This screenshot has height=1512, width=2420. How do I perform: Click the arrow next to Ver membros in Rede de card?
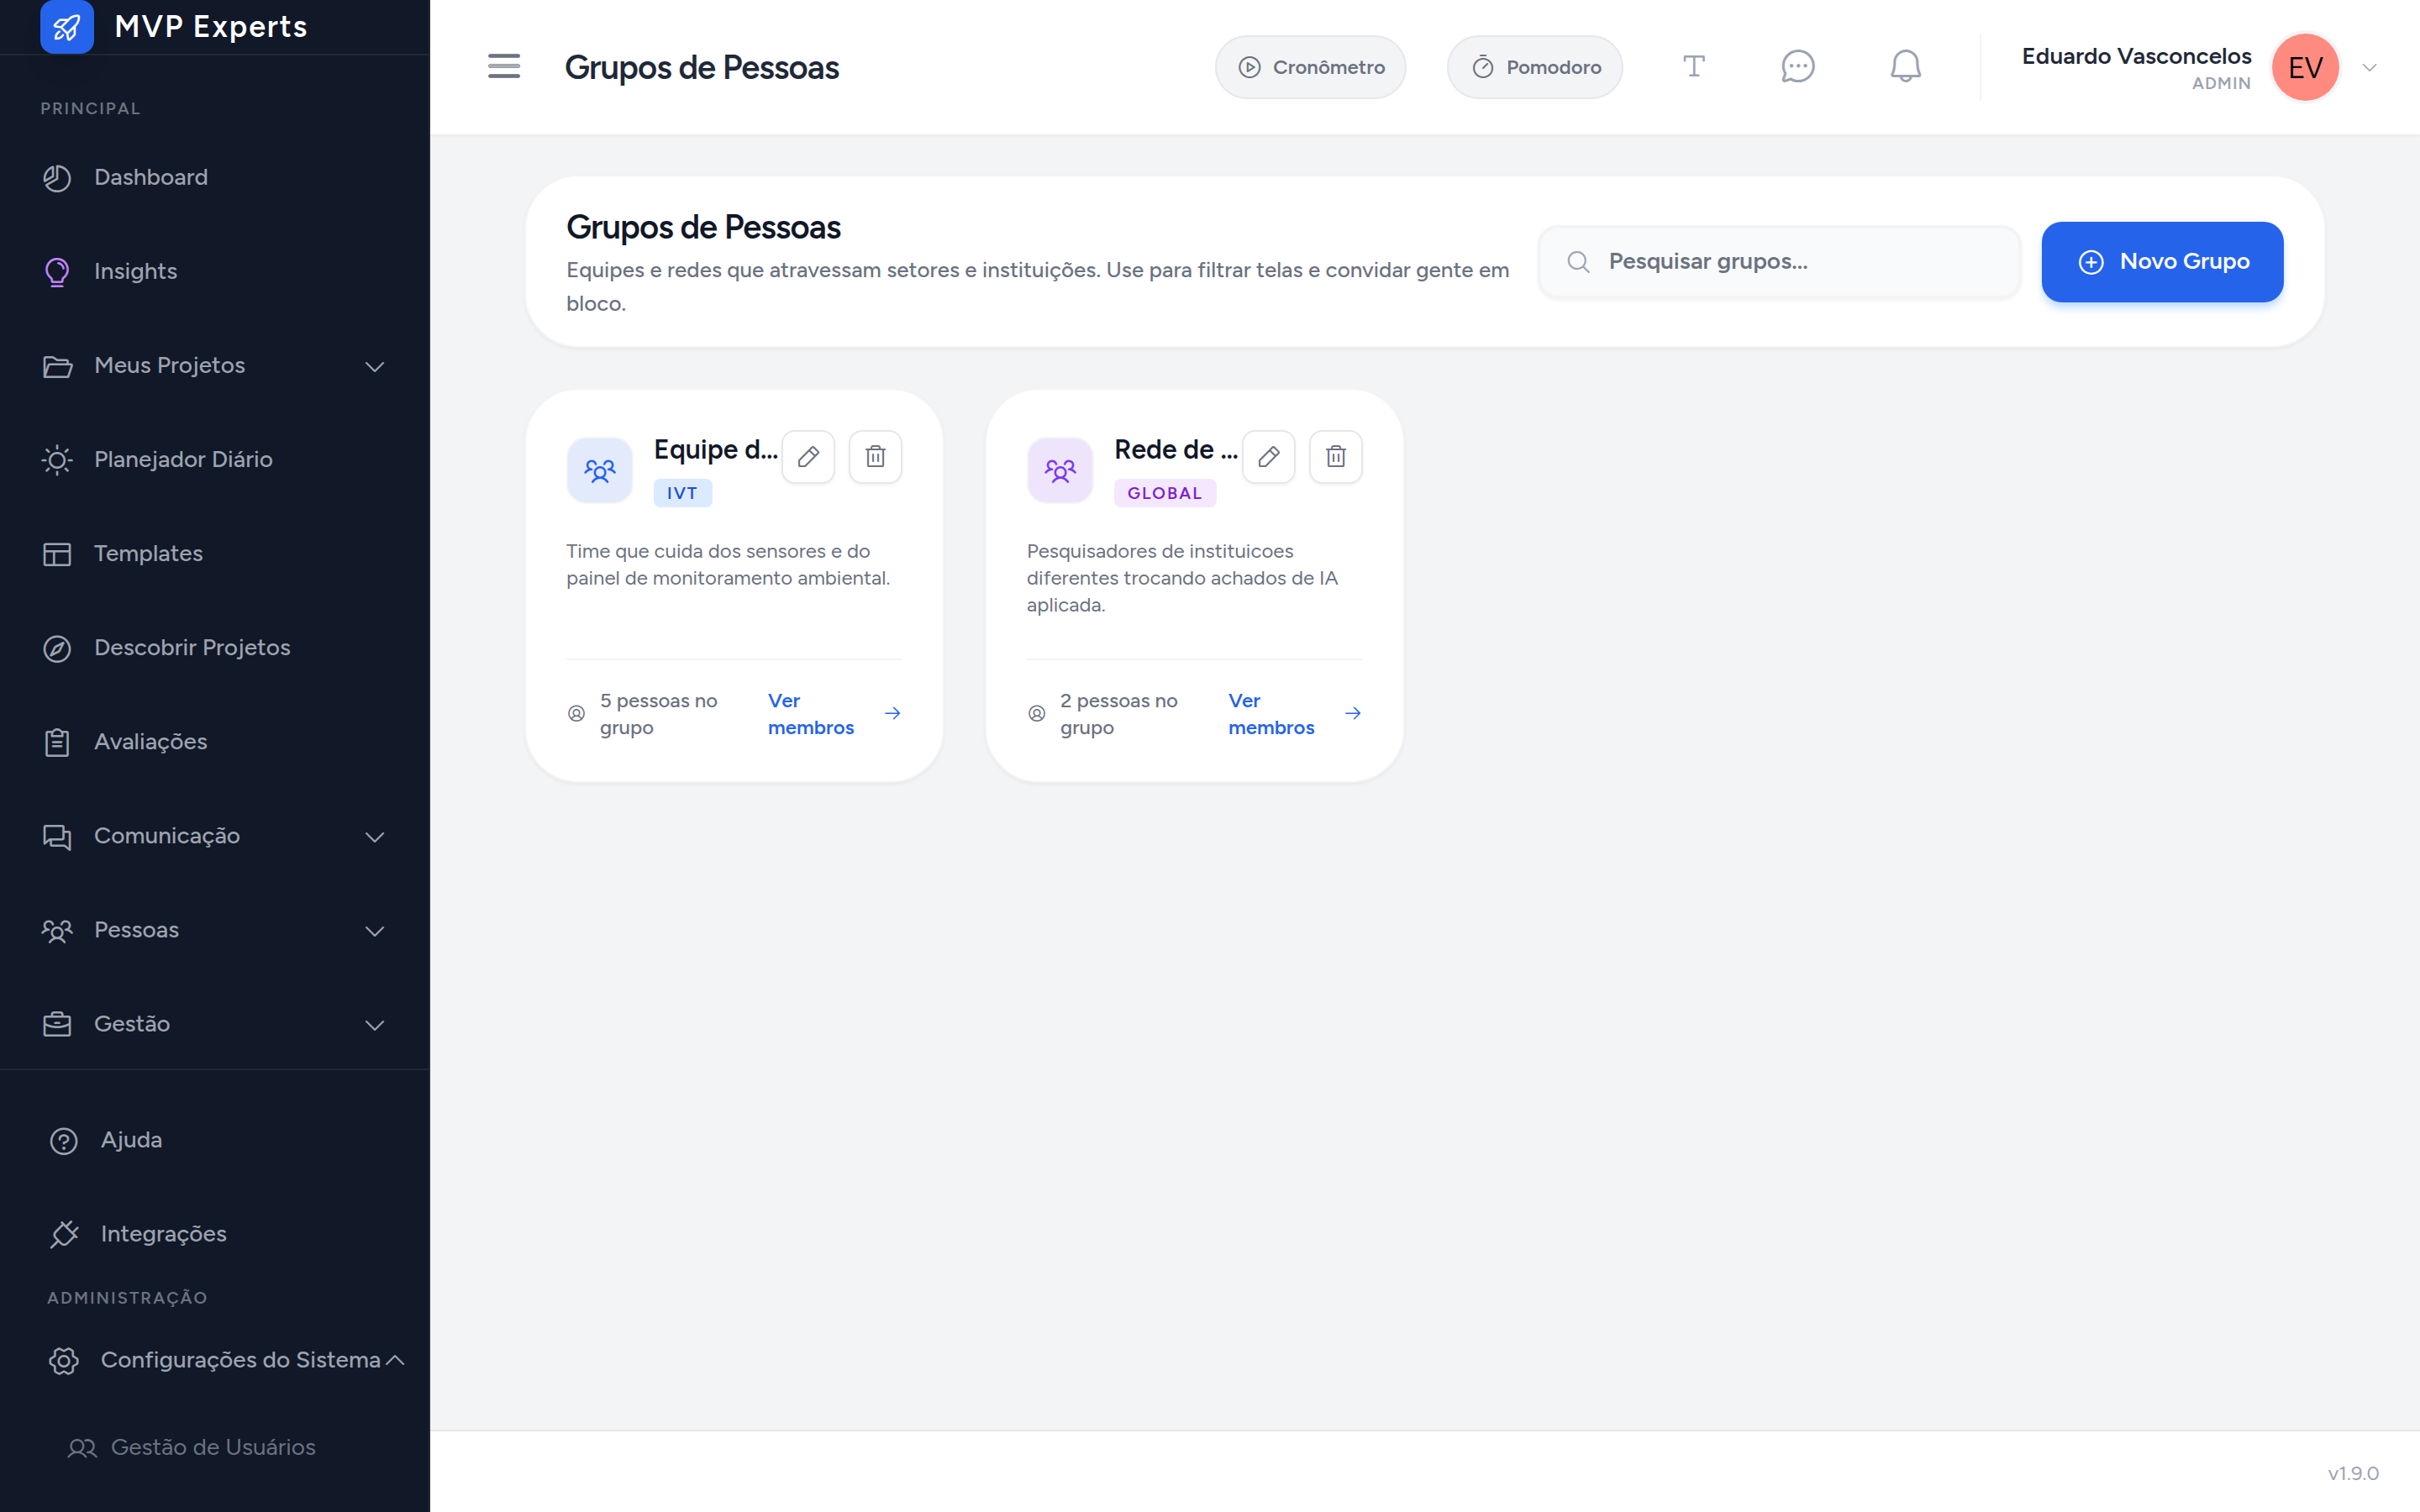click(1353, 713)
